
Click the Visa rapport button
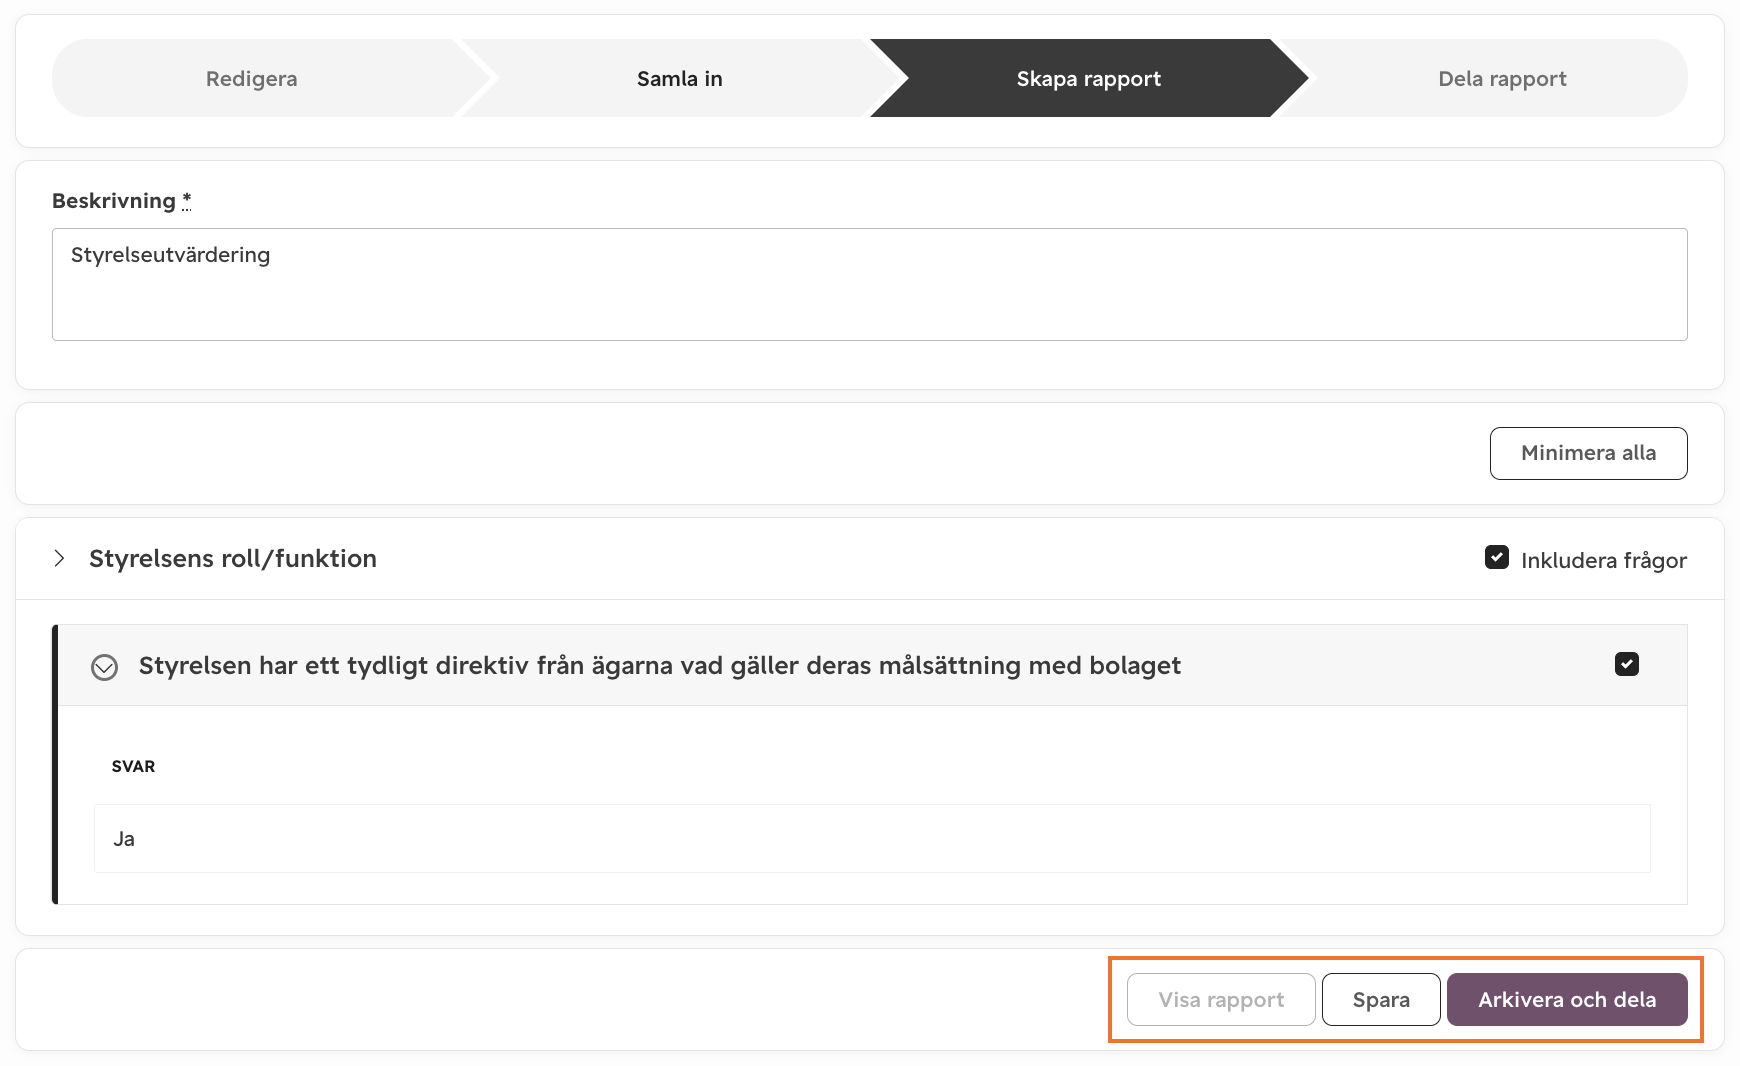[x=1221, y=1000]
